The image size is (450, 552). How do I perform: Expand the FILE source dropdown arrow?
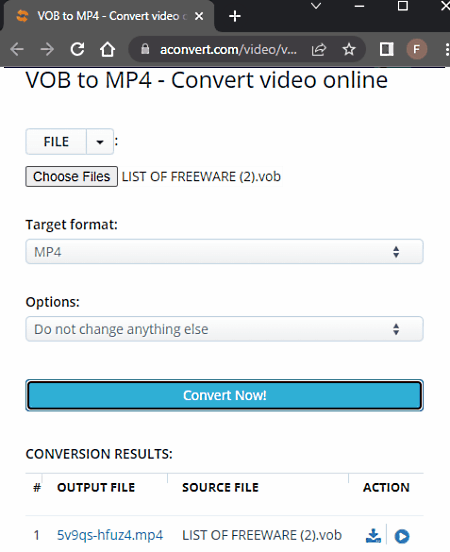pos(100,142)
